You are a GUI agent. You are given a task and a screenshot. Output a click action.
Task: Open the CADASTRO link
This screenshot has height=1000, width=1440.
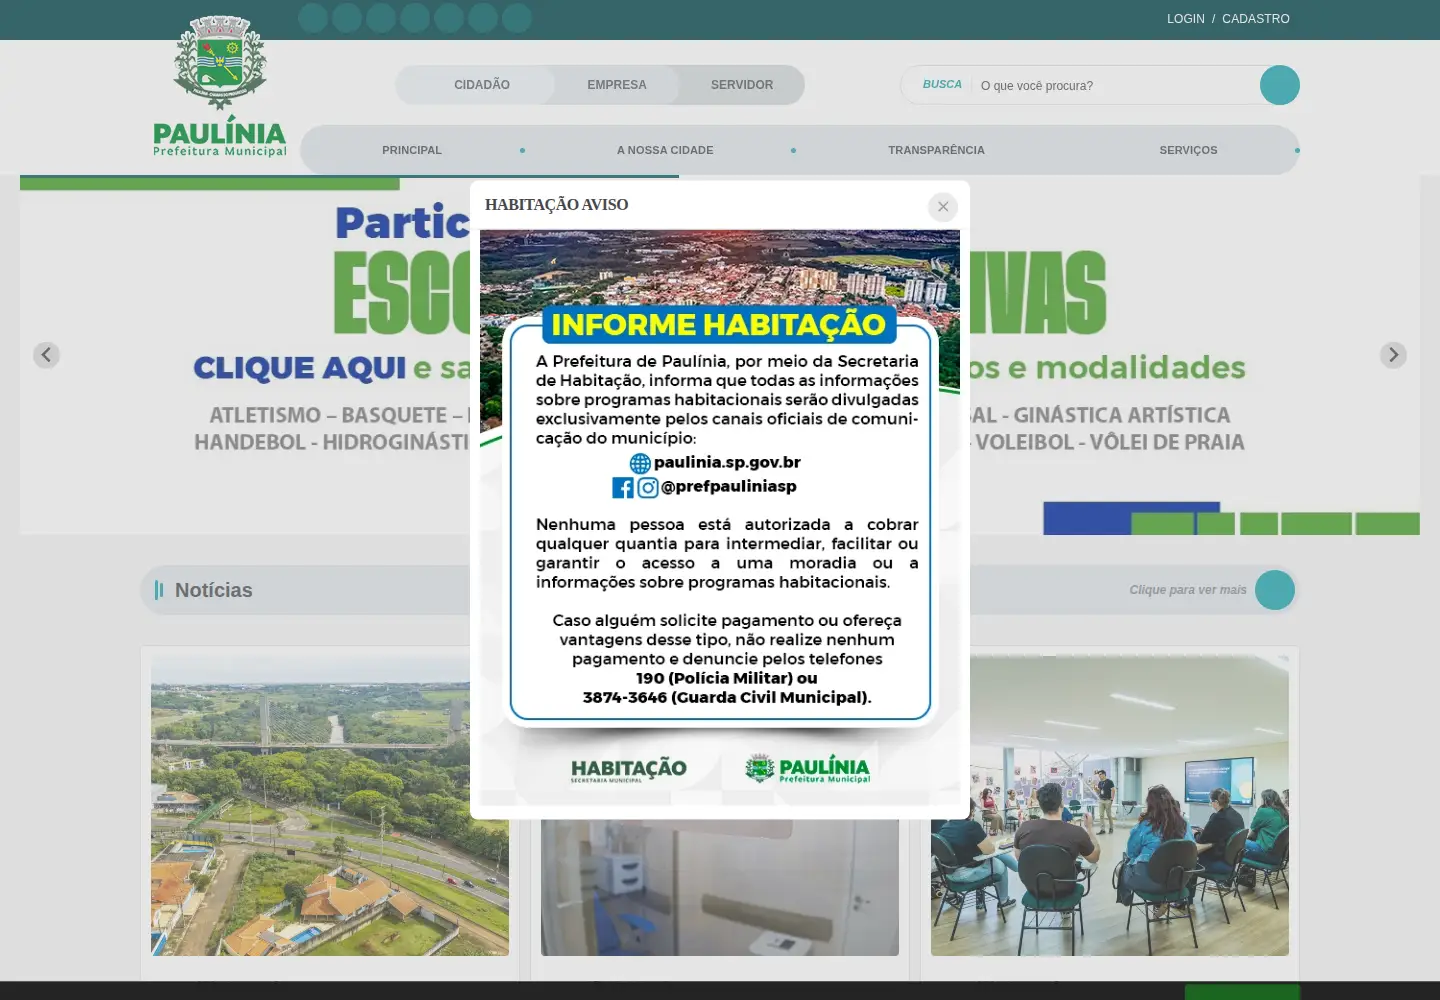1256,19
